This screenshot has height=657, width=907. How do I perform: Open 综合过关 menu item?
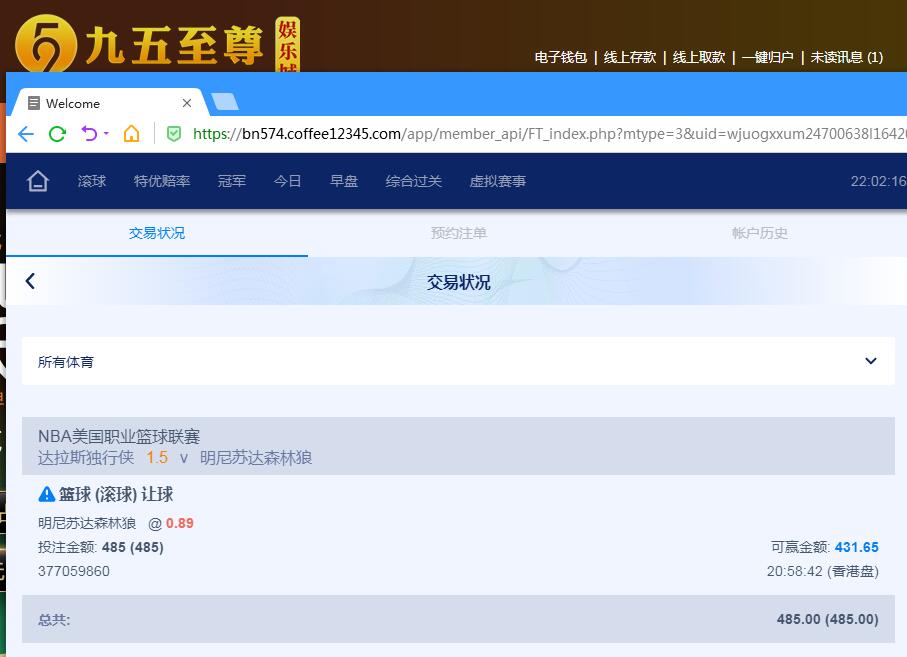(414, 181)
